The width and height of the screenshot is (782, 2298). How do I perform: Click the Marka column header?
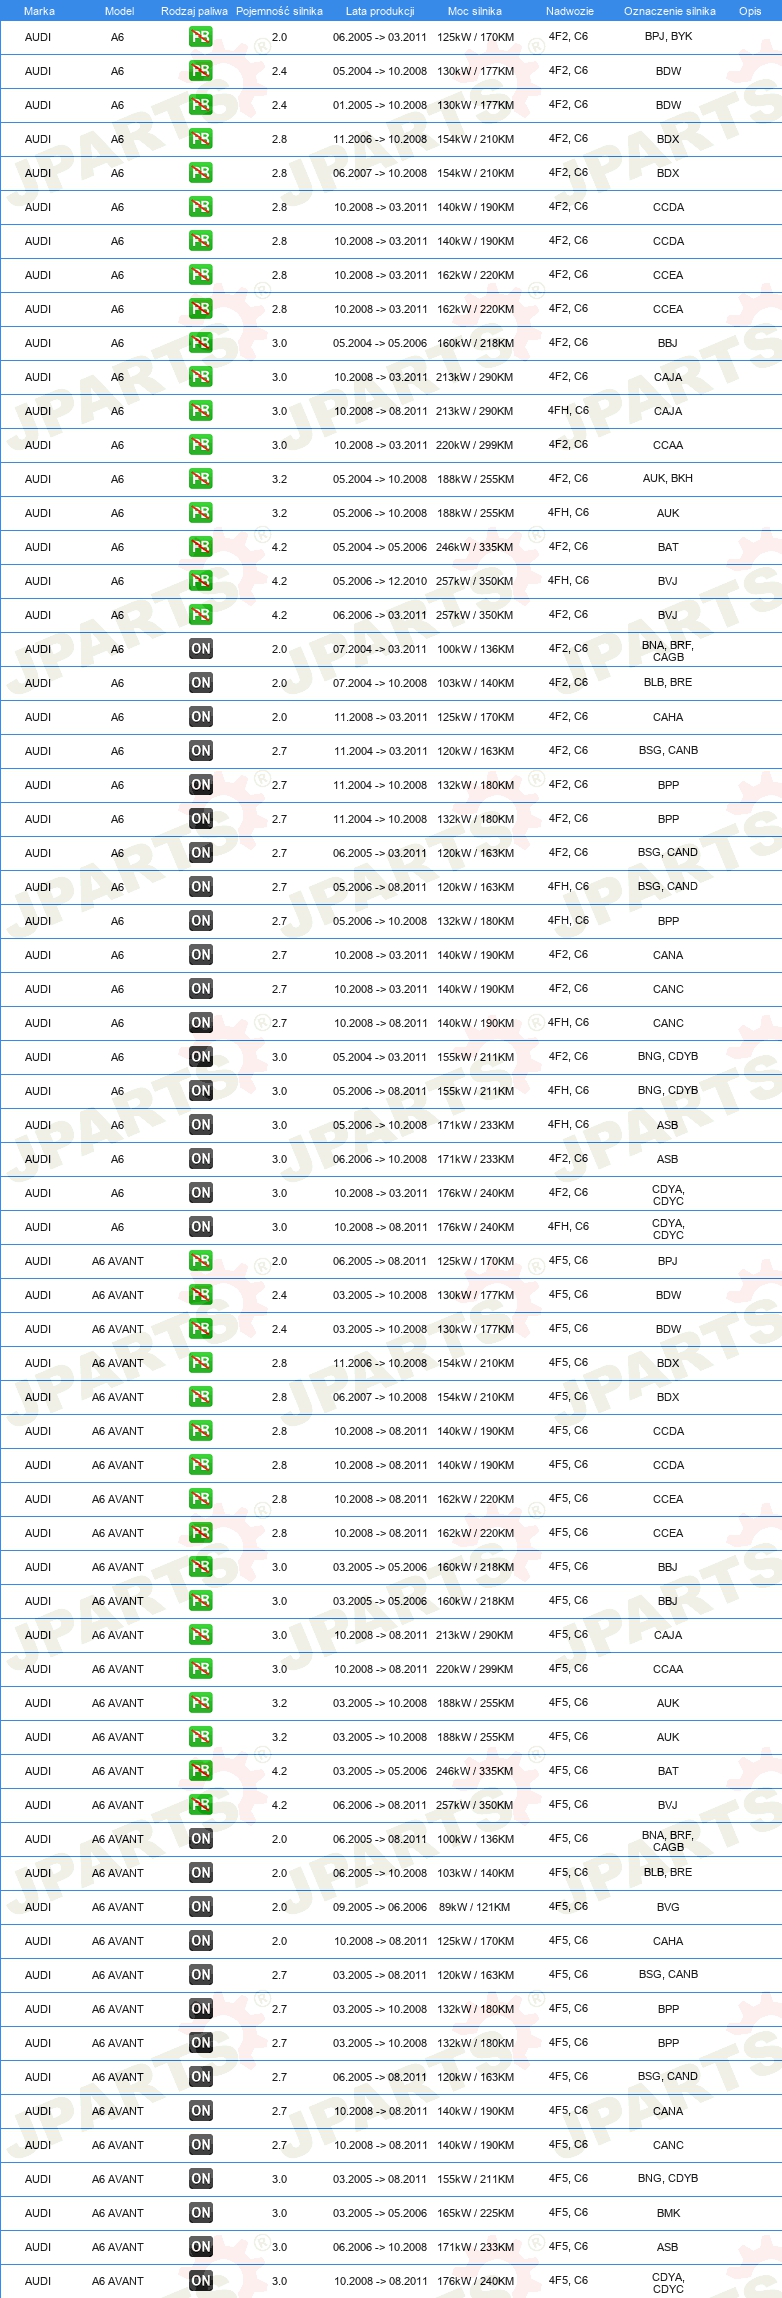(39, 11)
